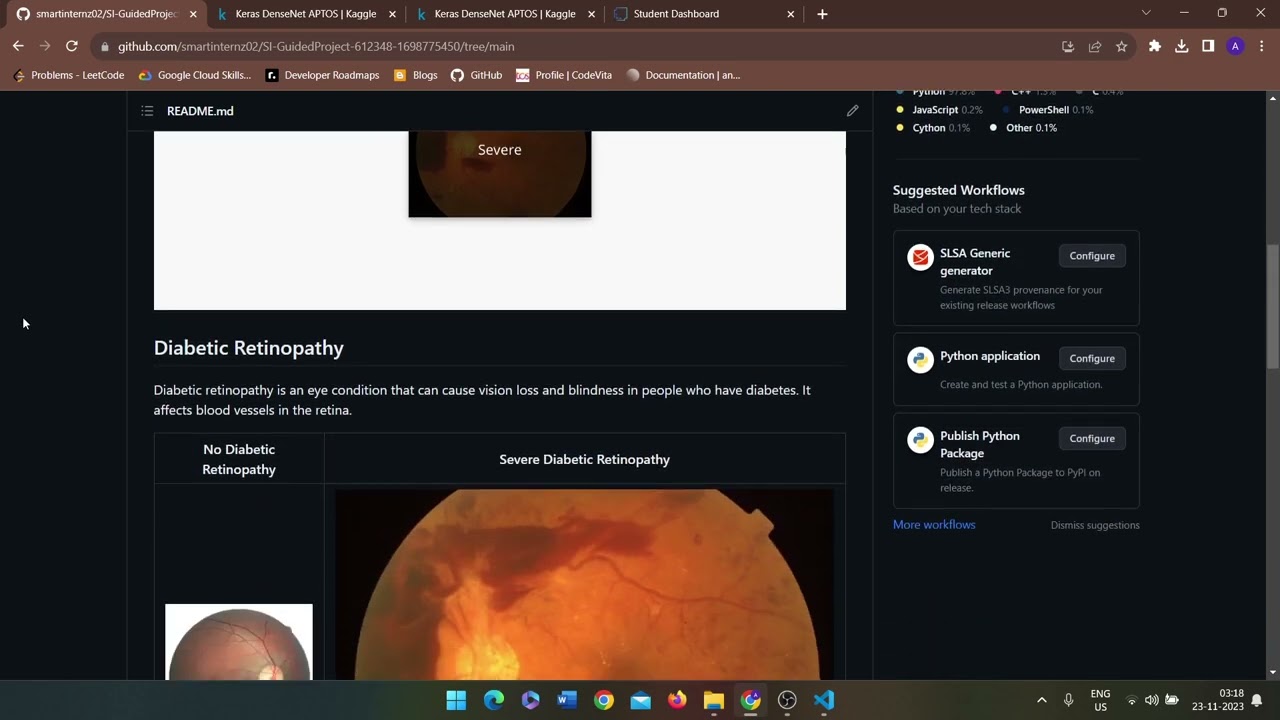Open the Severe retina thumbnail image

500,174
